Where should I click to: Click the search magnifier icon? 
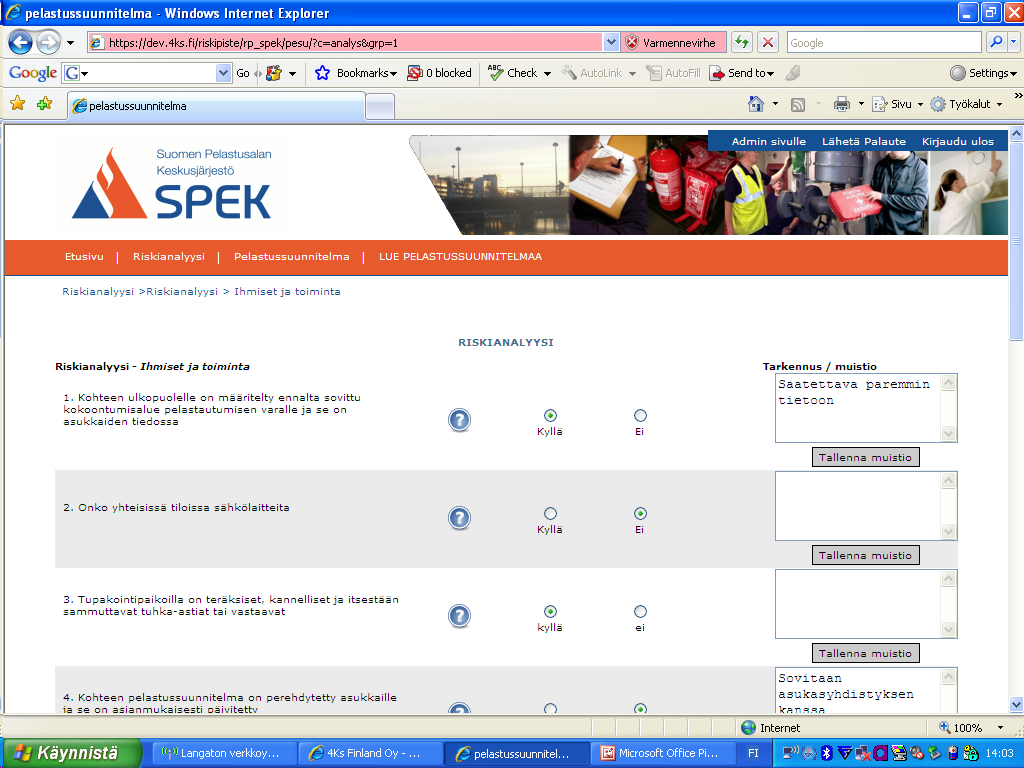click(x=996, y=42)
